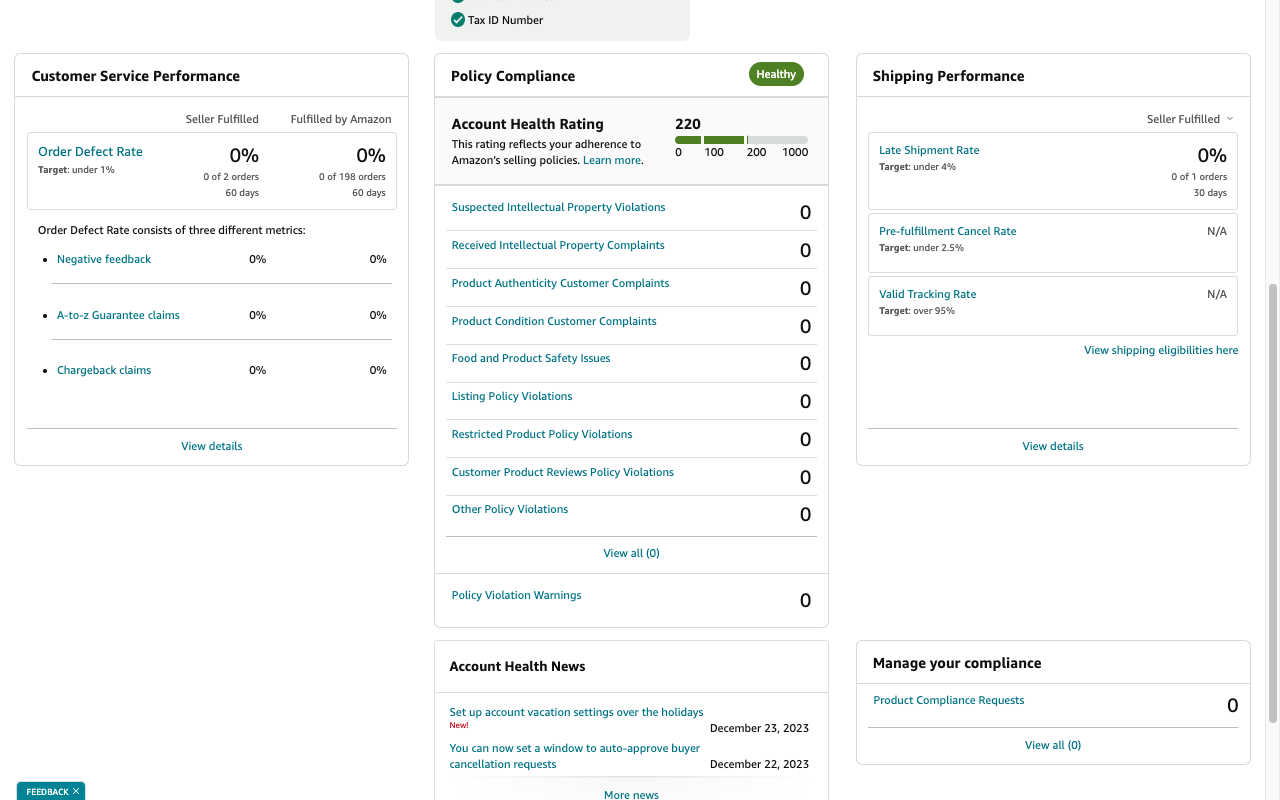Image resolution: width=1280 pixels, height=800 pixels.
Task: View details of Customer Service Performance
Action: tap(212, 446)
